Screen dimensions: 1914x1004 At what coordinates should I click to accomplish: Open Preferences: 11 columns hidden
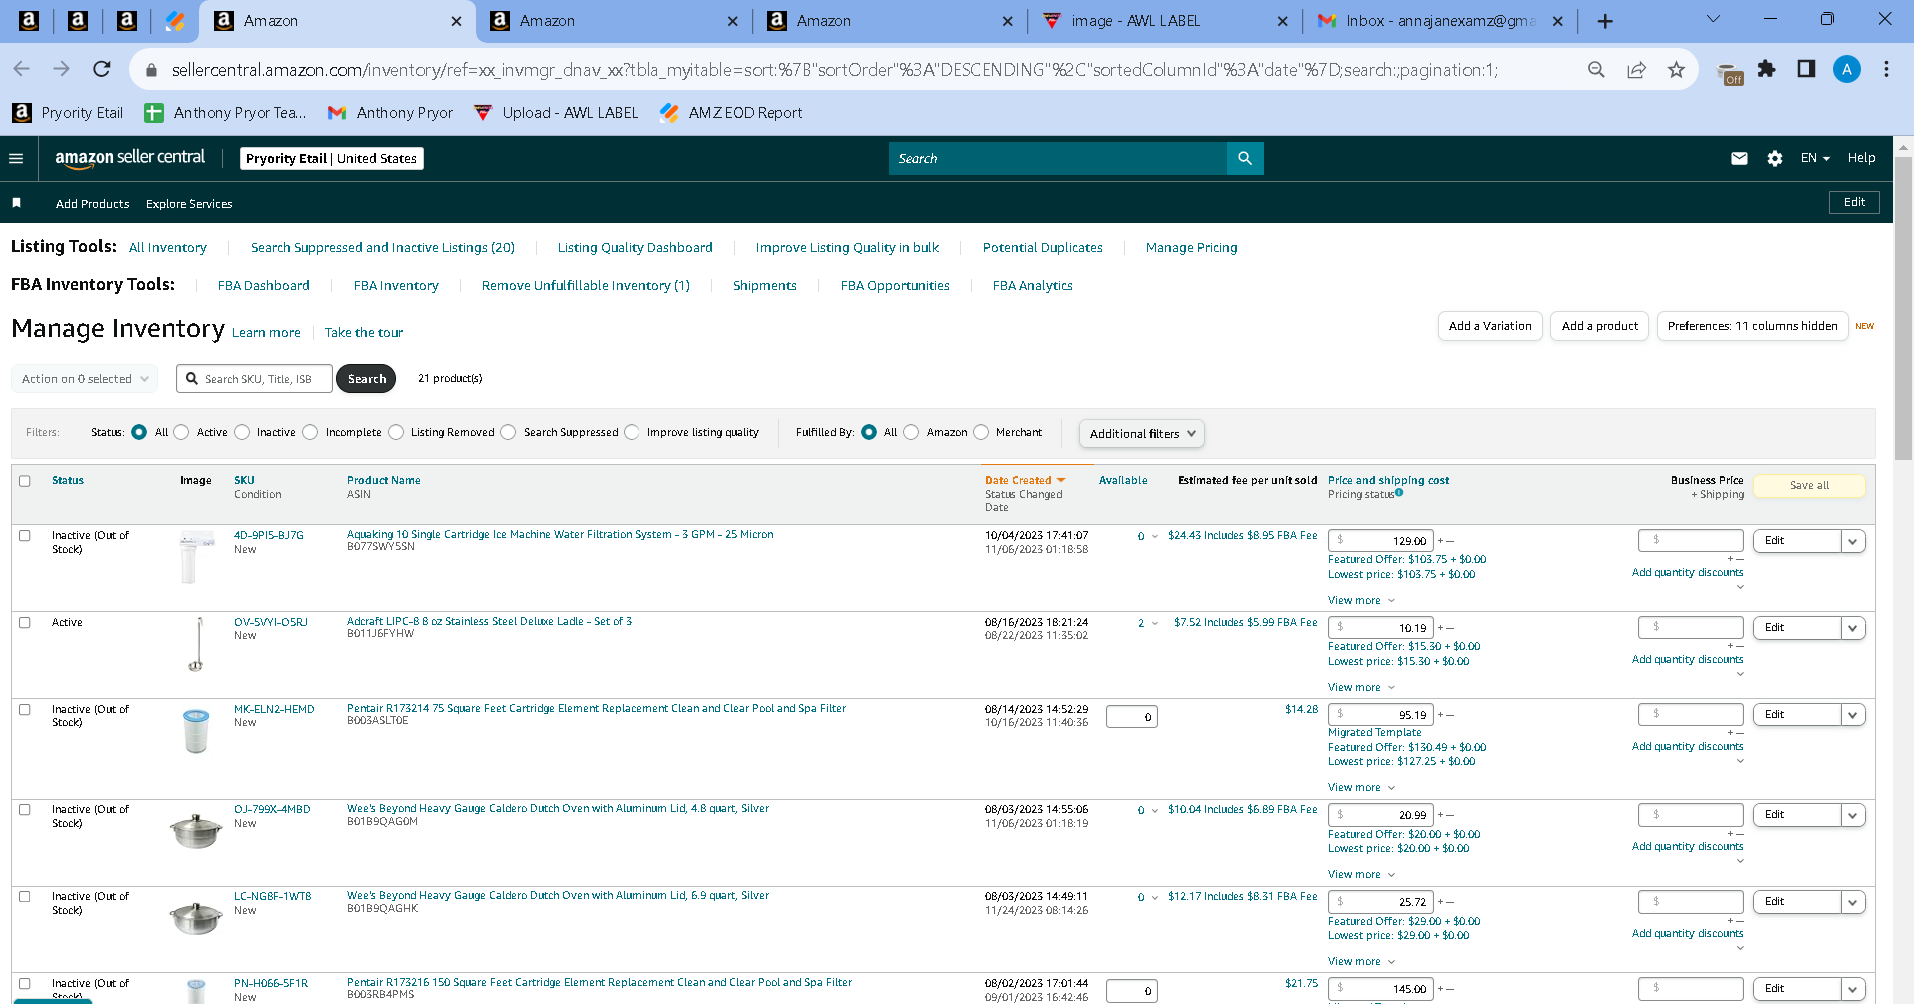tap(1752, 326)
